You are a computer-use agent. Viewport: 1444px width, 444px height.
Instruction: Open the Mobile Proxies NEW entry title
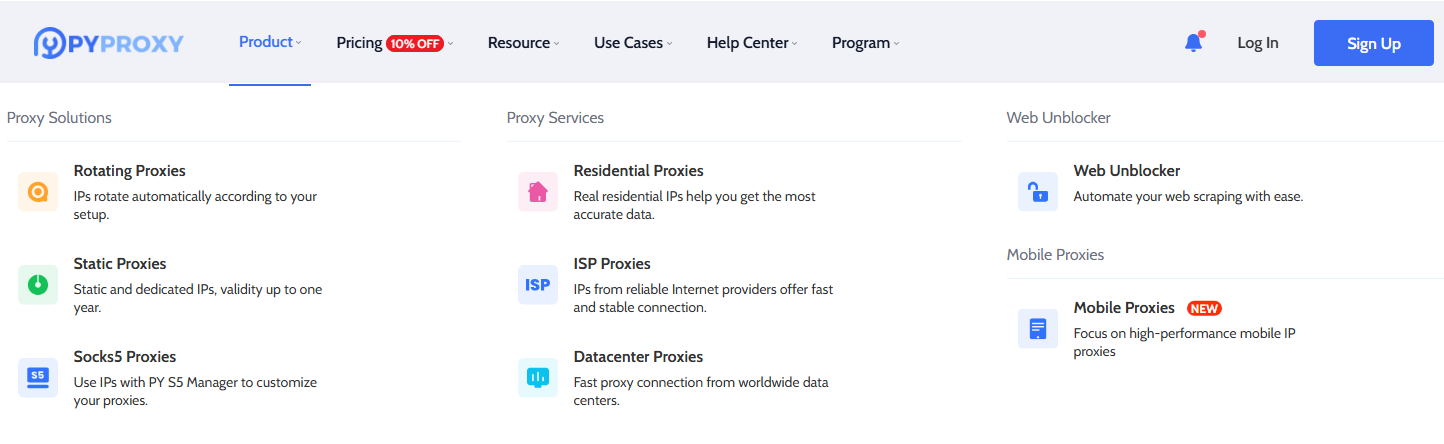click(x=1124, y=308)
